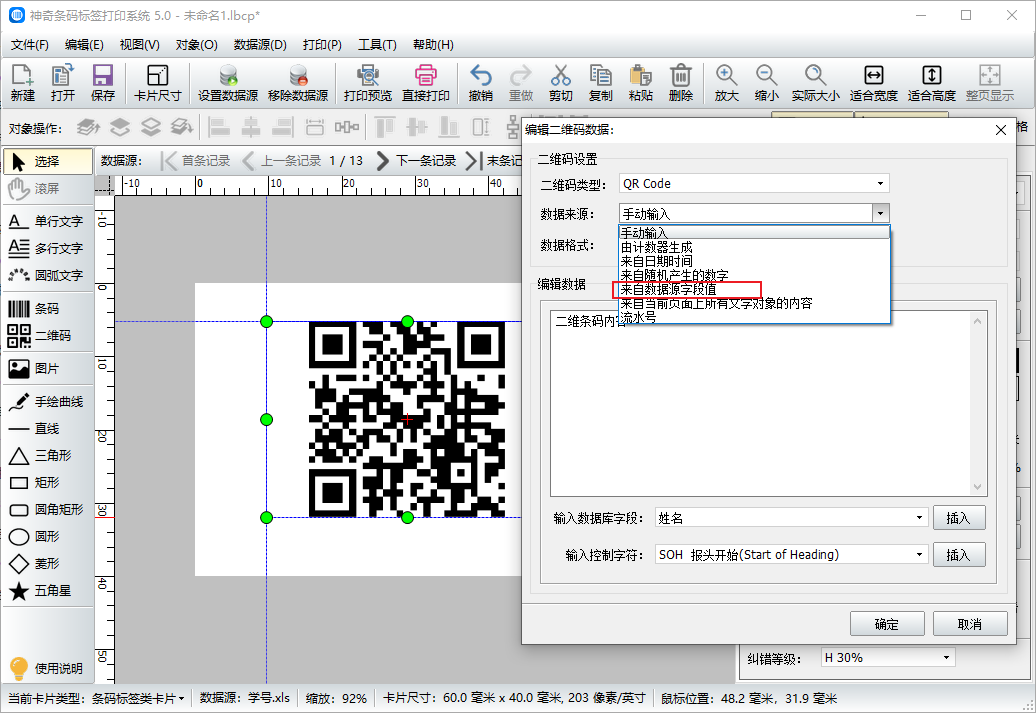
Task: Save the label with the 保存 icon
Action: tap(102, 83)
